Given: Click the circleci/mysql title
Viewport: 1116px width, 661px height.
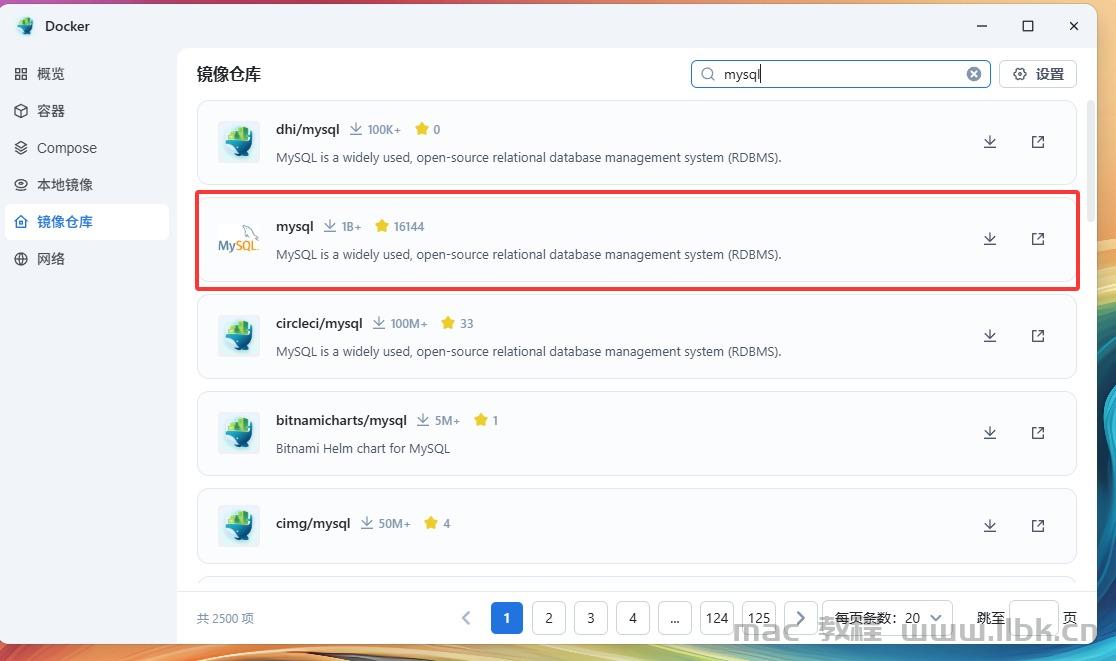Looking at the screenshot, I should [x=319, y=323].
